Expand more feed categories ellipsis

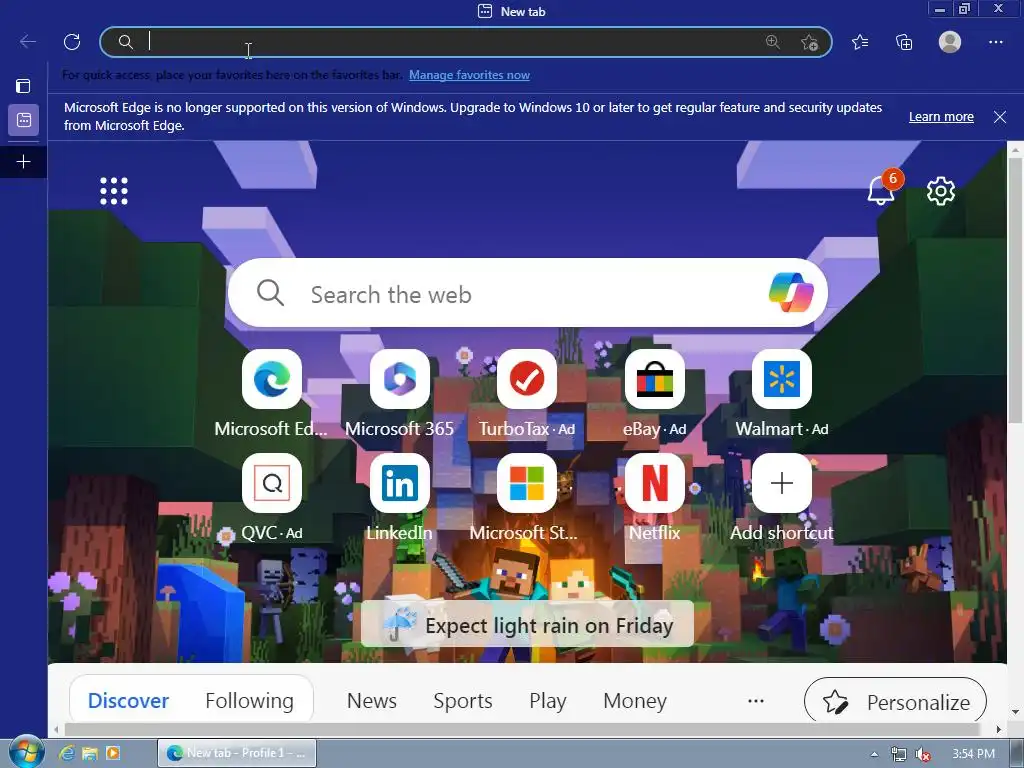[756, 700]
